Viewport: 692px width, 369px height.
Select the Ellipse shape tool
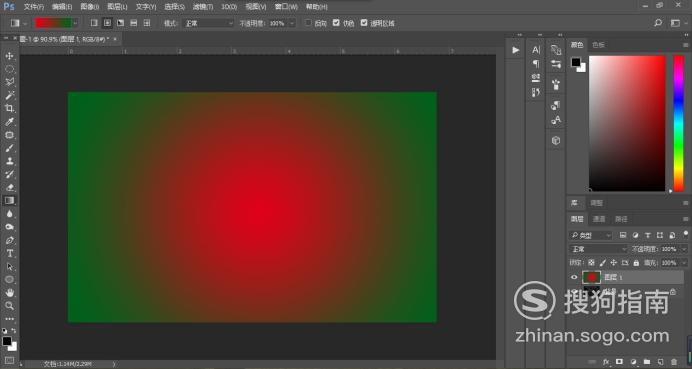click(9, 280)
